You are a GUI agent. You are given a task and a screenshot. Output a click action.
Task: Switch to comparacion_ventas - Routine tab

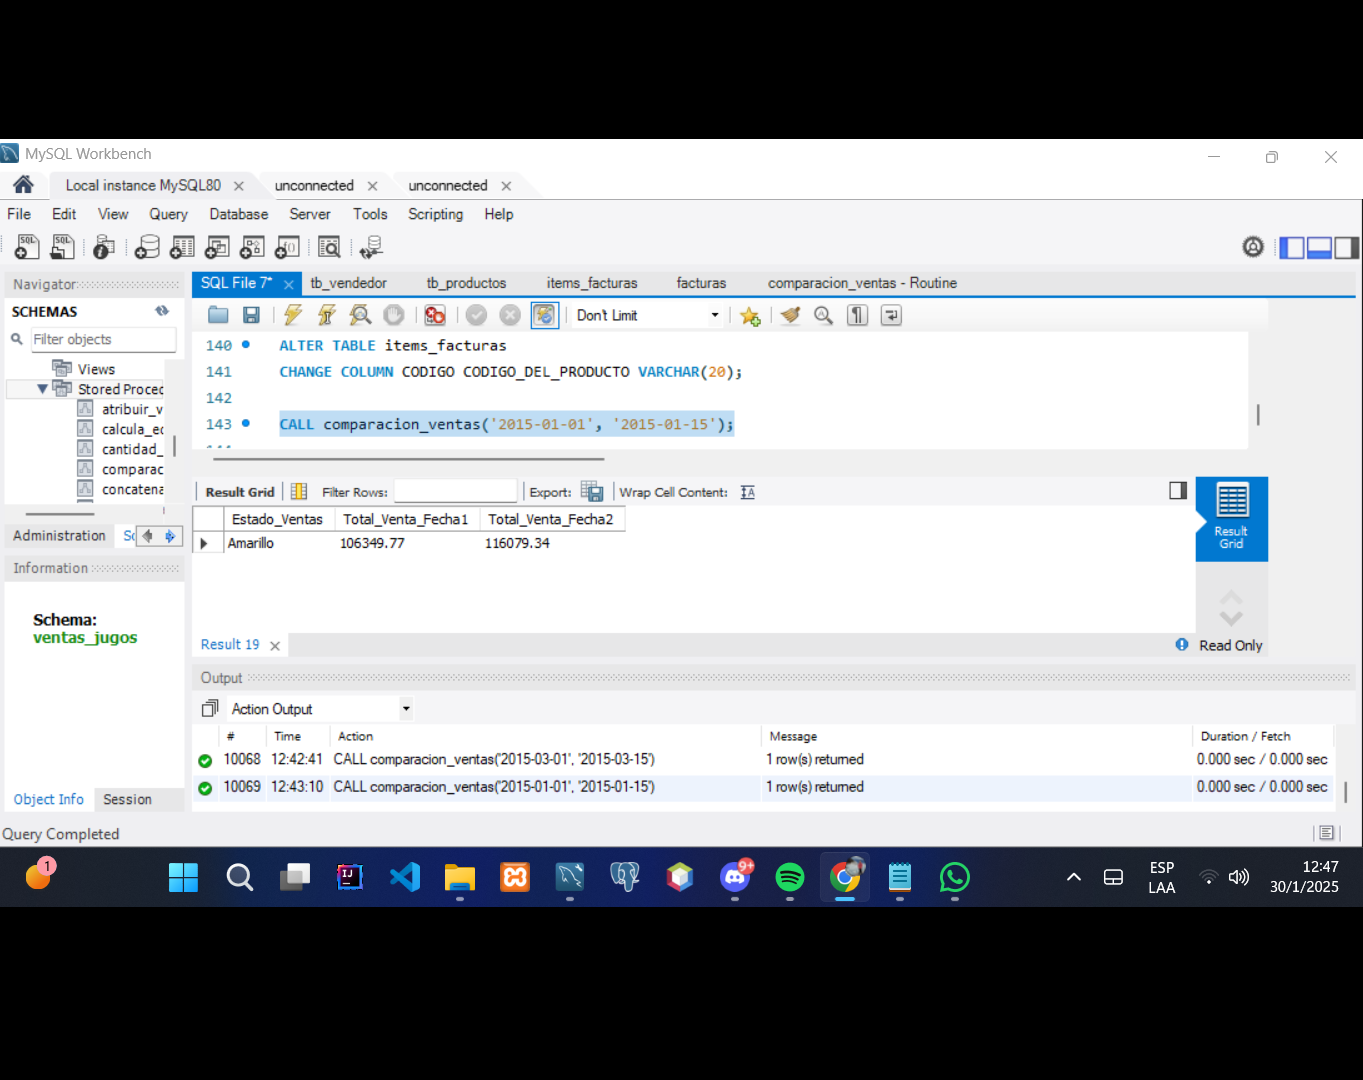tap(862, 283)
